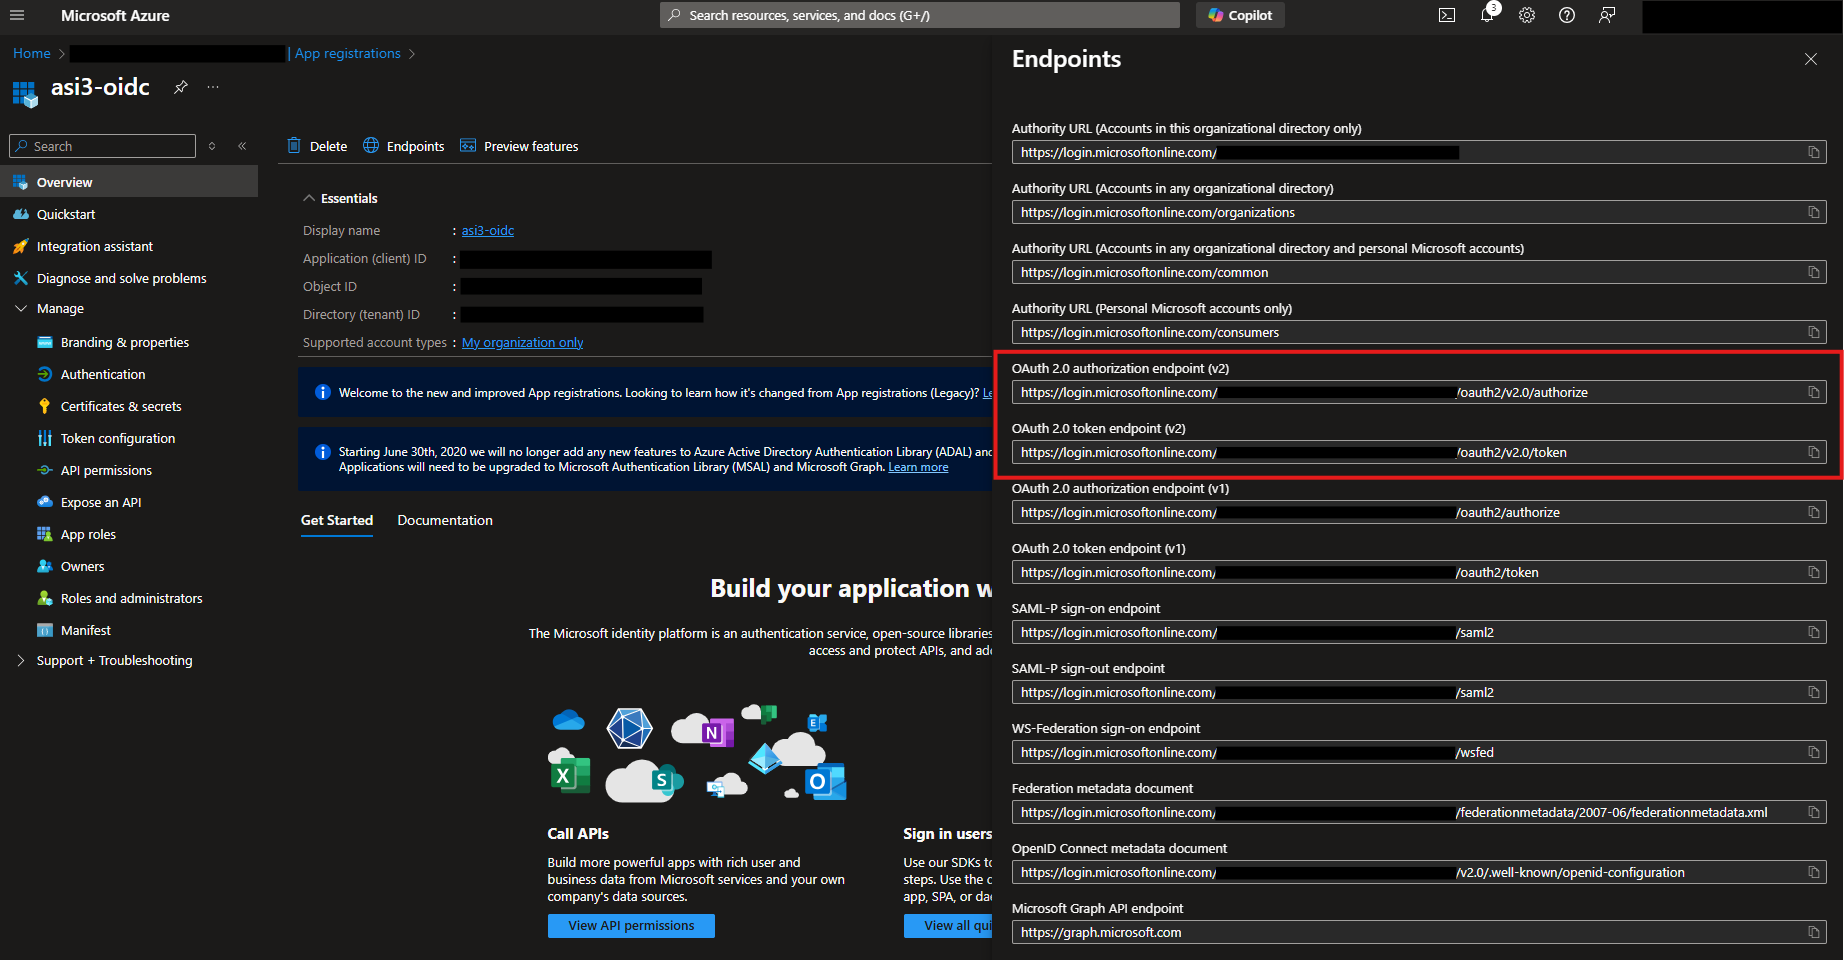The image size is (1845, 960).
Task: Click the Delete toolbar button
Action: point(317,146)
